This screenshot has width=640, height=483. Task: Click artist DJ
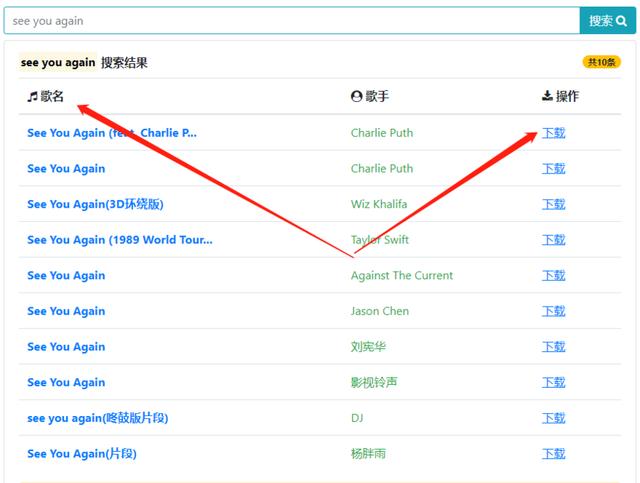(357, 418)
